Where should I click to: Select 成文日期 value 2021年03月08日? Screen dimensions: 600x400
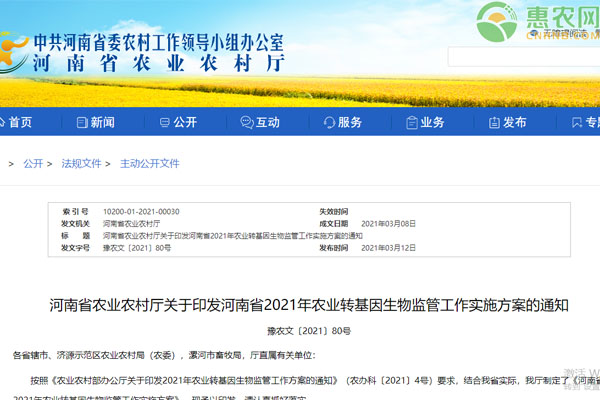coord(388,224)
